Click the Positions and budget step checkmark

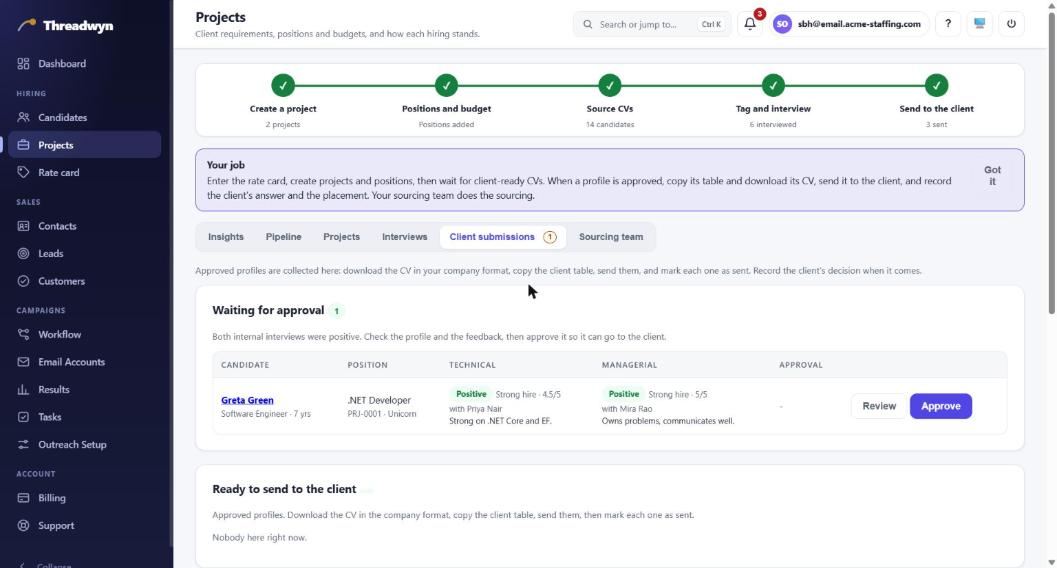(x=446, y=86)
